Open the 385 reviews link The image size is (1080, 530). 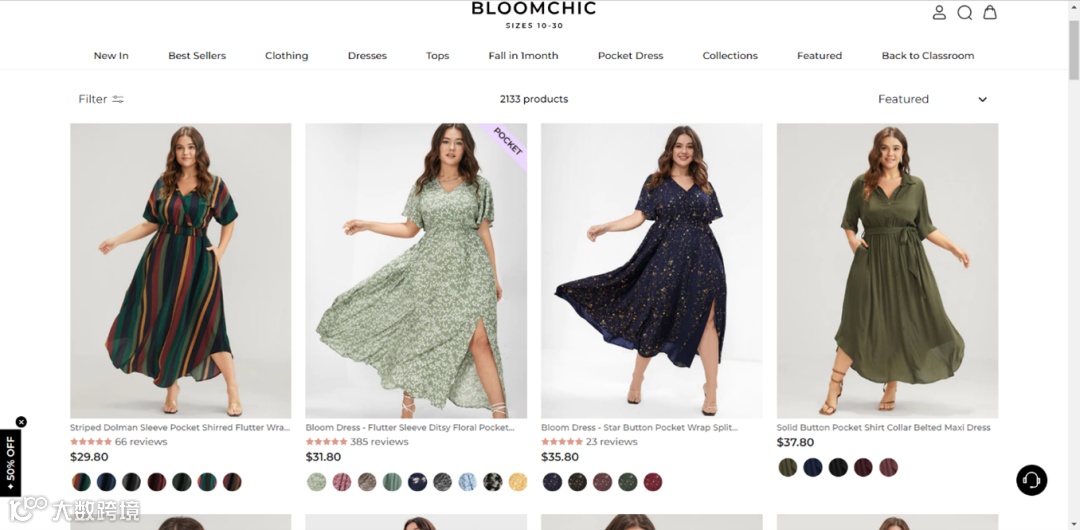[378, 442]
